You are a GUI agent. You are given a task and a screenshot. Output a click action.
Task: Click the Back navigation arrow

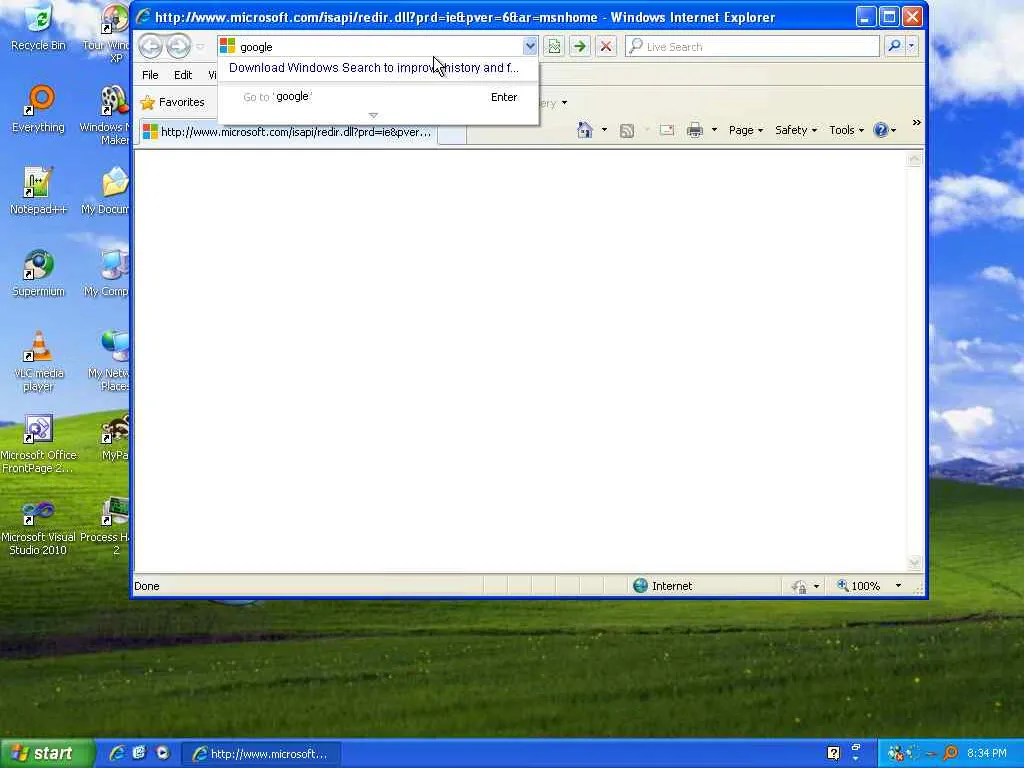pyautogui.click(x=150, y=46)
